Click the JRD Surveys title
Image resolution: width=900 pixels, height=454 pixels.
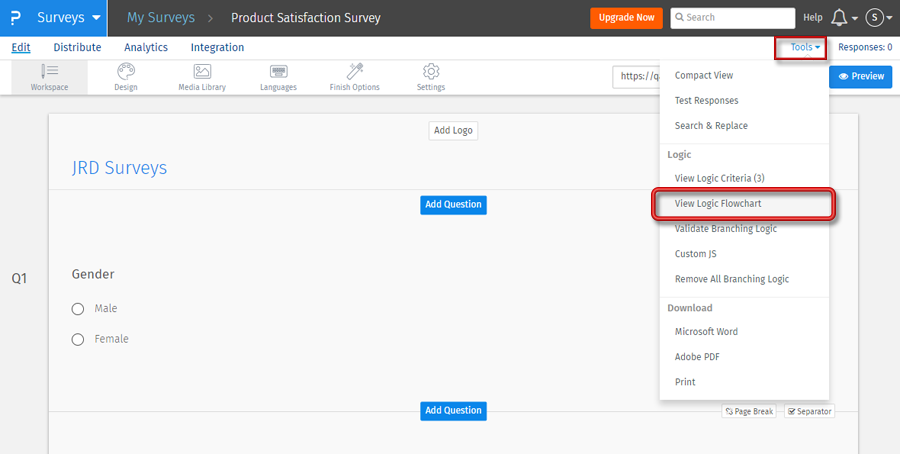pos(119,168)
